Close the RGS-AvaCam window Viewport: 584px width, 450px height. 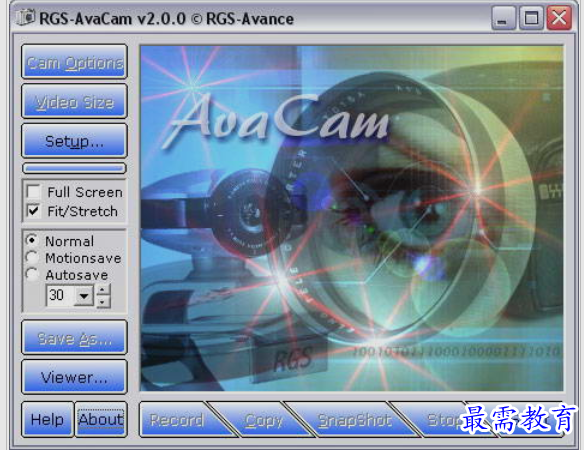point(559,18)
